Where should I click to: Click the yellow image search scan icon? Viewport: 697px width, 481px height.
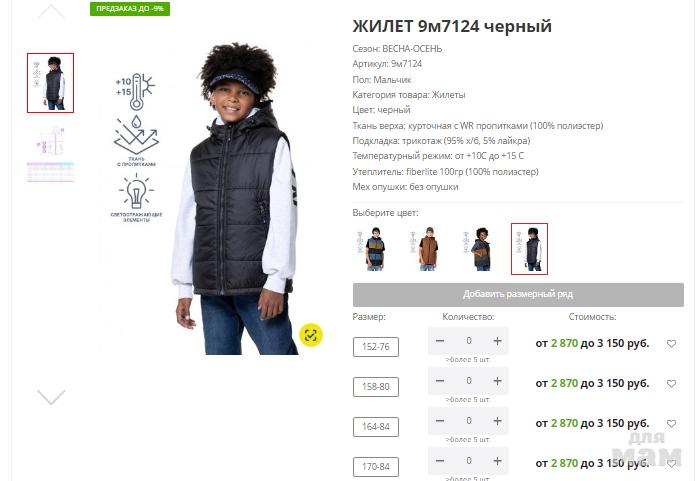[x=311, y=335]
